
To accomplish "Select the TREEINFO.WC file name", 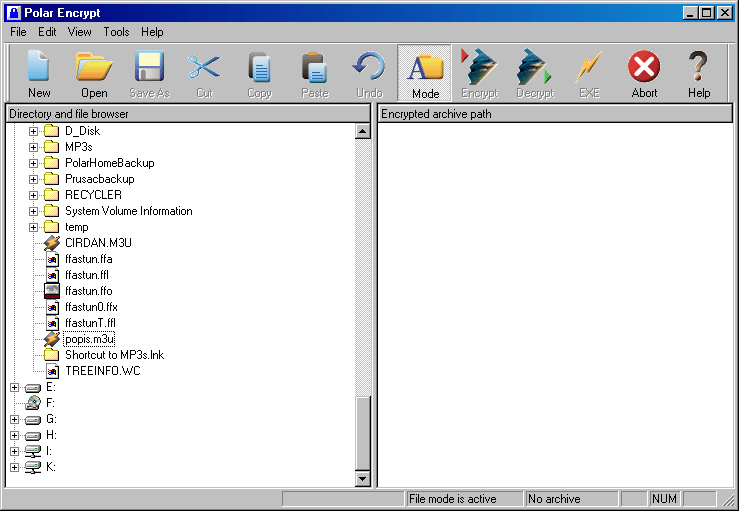I will 103,371.
